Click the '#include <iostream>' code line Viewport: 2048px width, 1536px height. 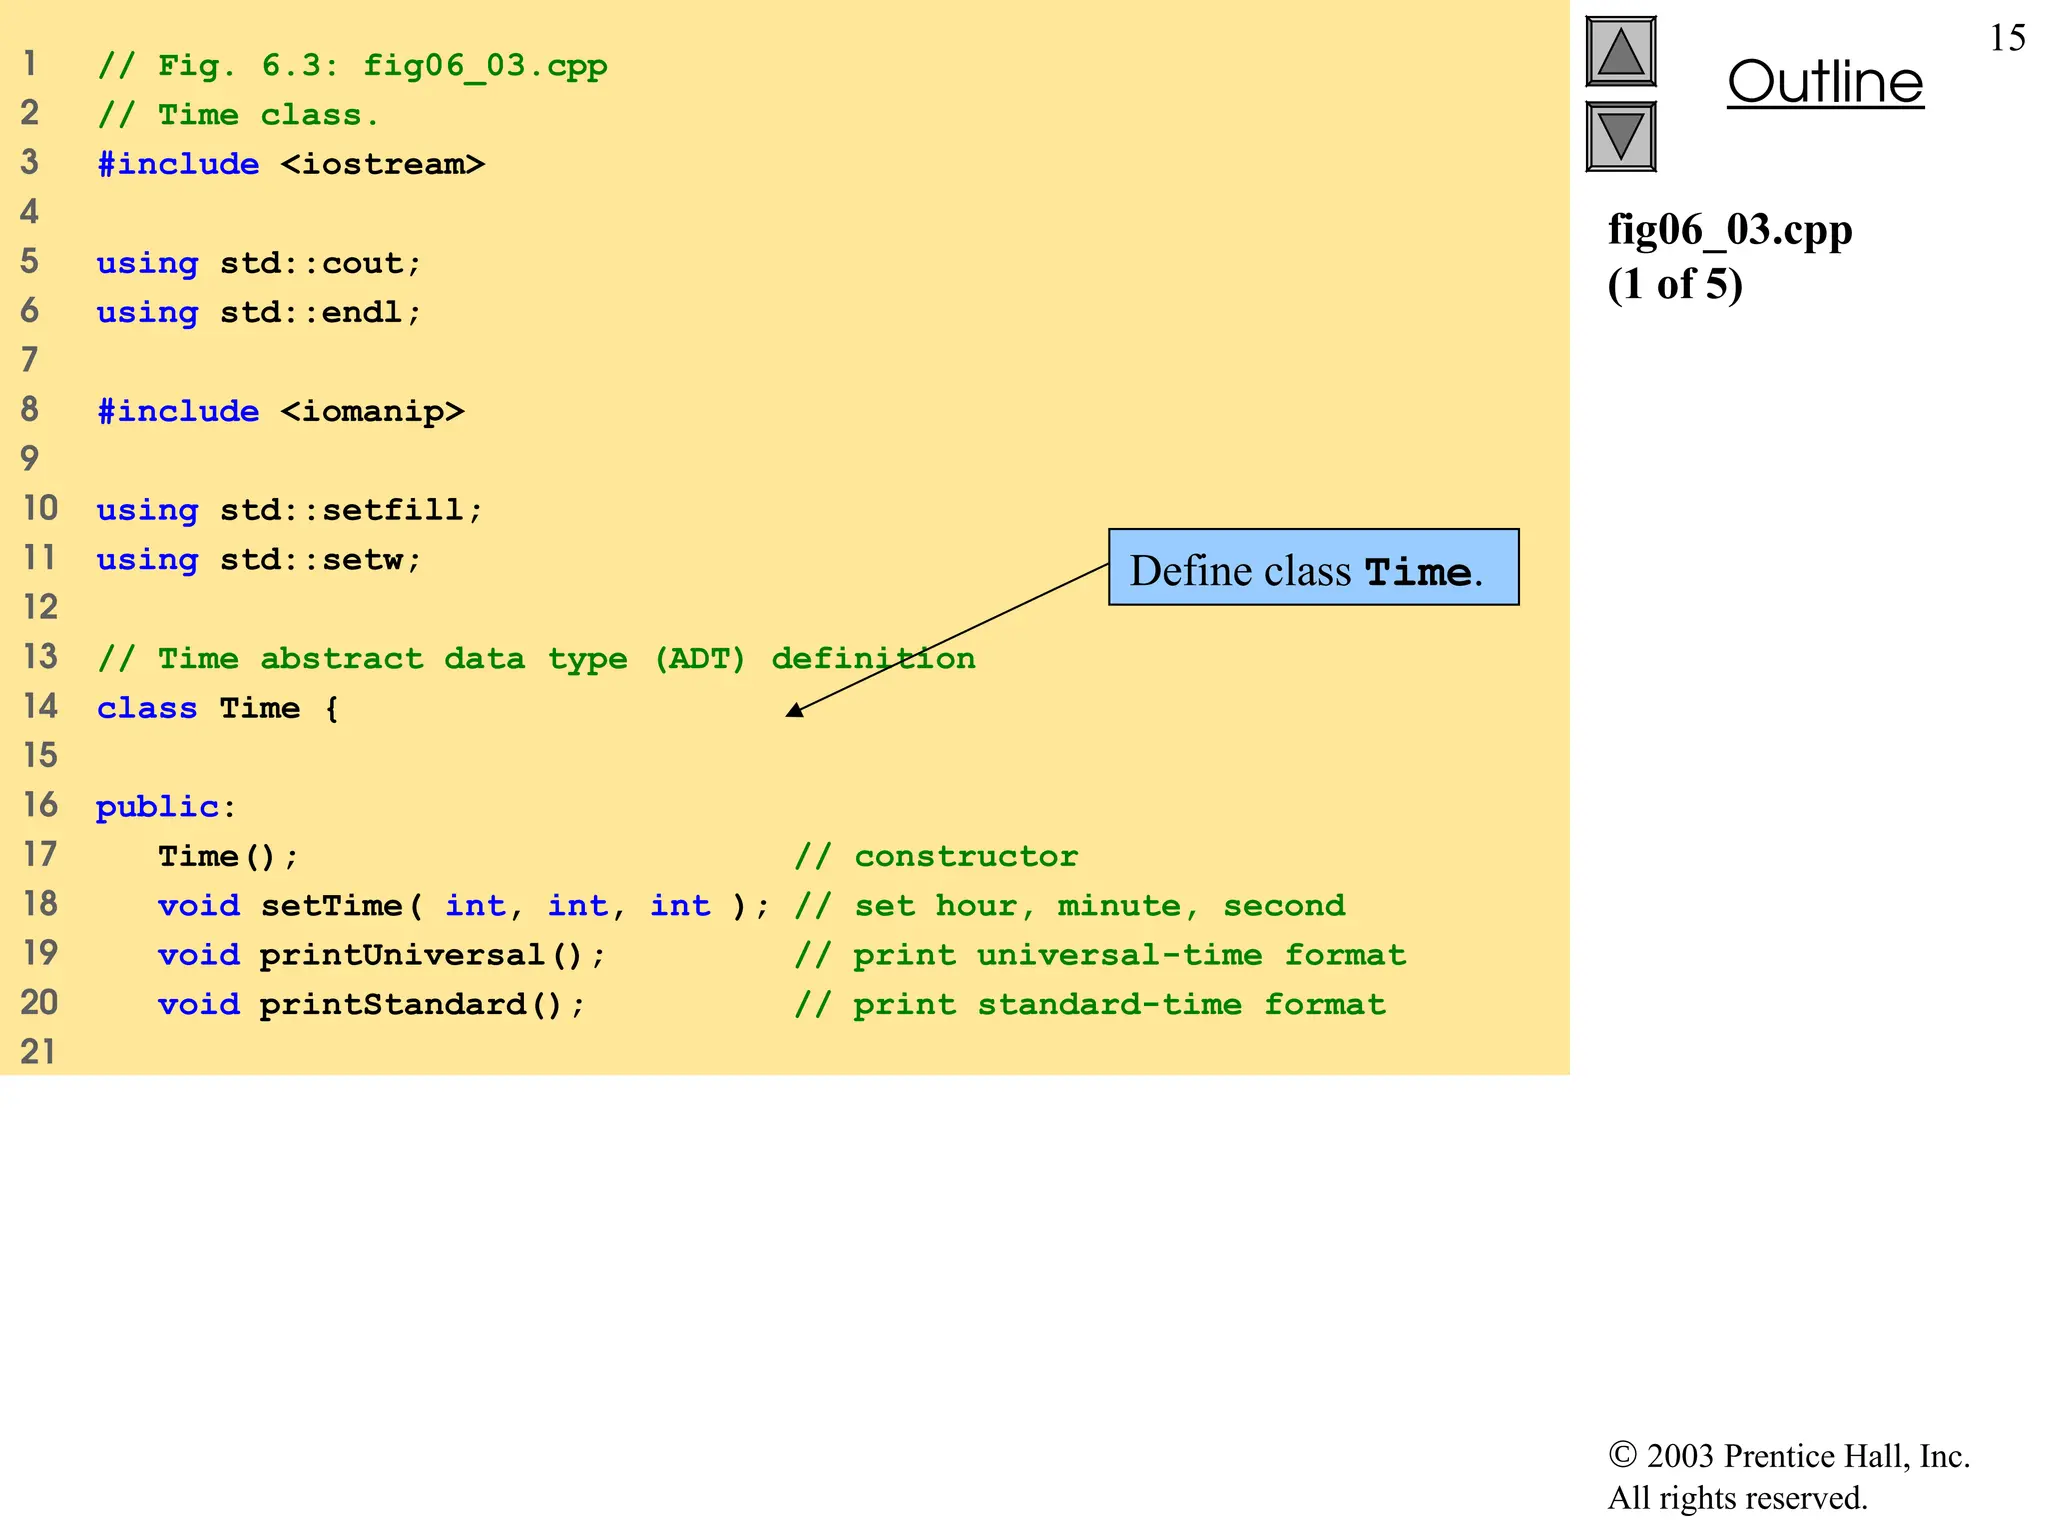coord(290,164)
